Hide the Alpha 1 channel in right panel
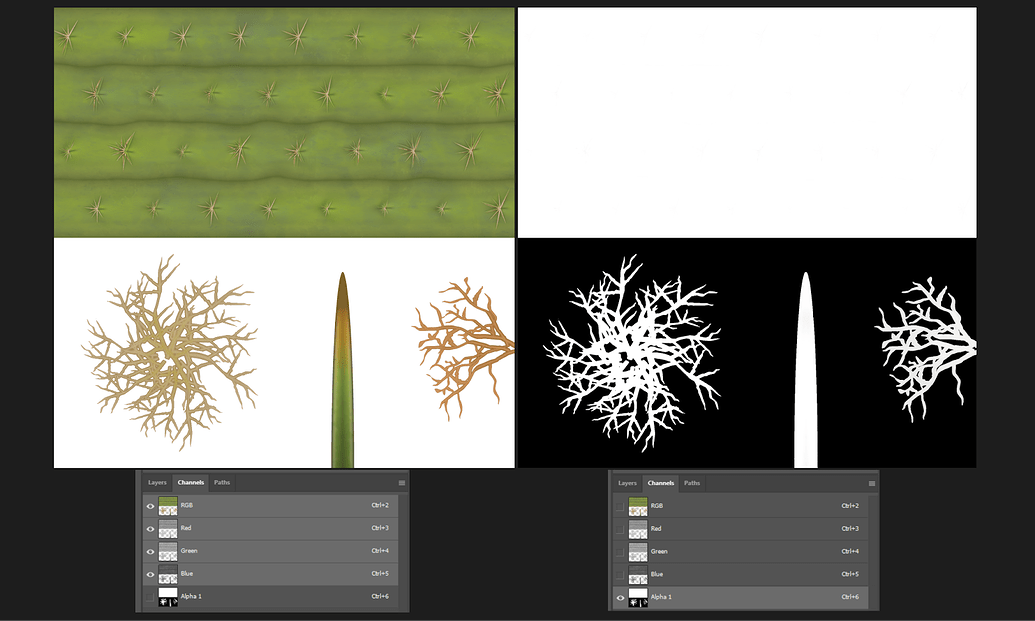 620,597
